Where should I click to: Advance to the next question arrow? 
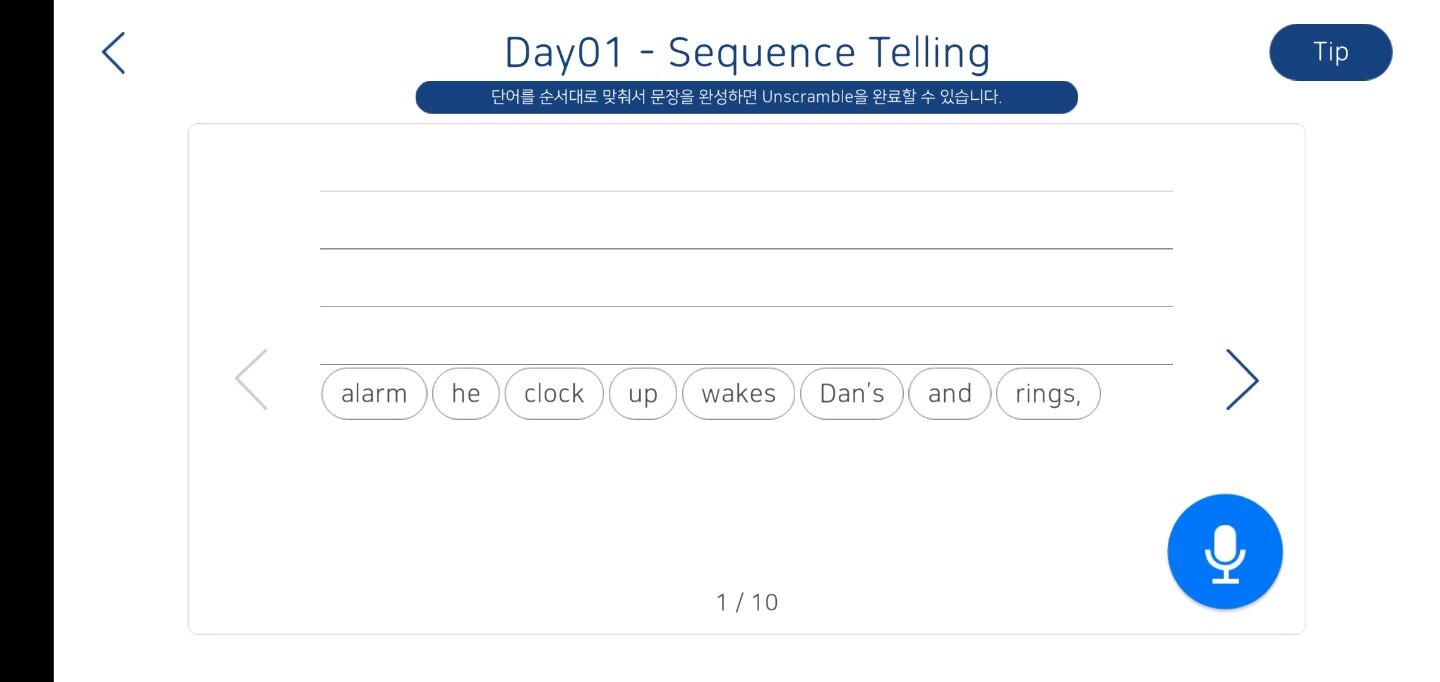(1242, 380)
